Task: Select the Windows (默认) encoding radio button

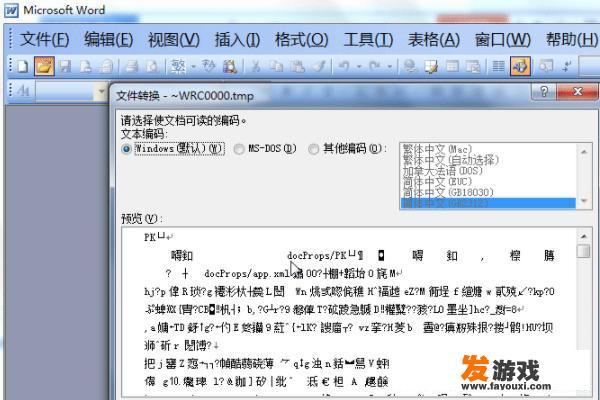Action: [x=126, y=149]
